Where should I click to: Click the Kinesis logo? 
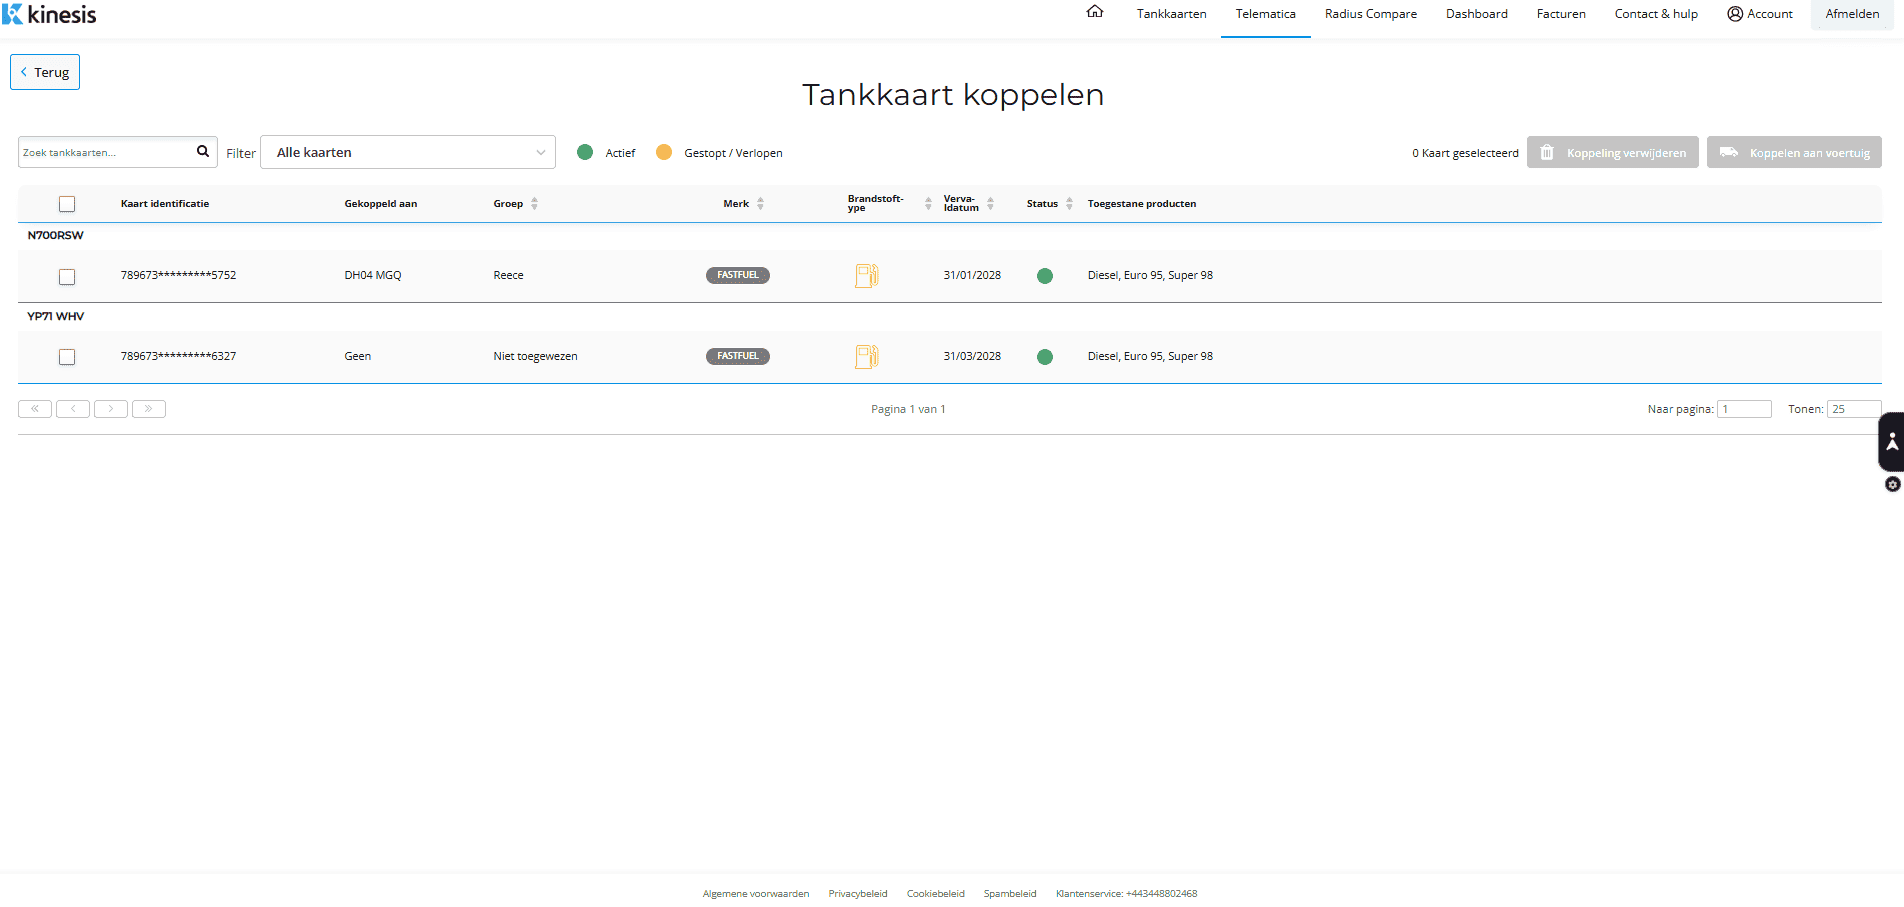(x=50, y=14)
